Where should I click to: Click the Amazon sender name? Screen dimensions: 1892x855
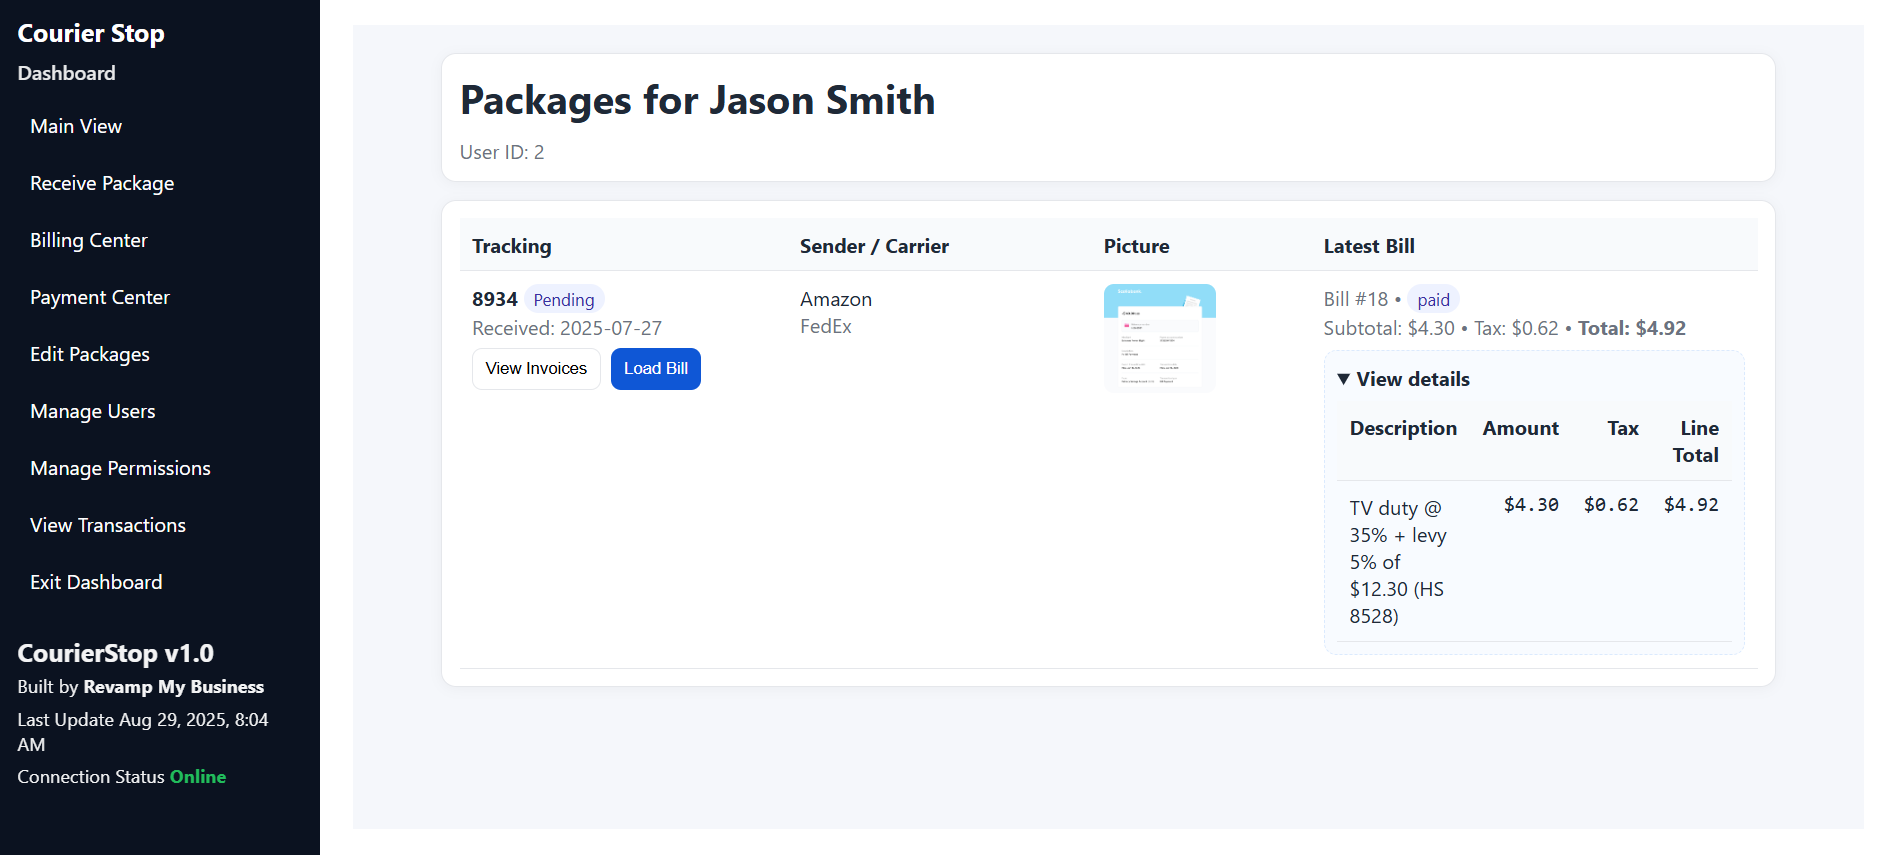click(x=836, y=299)
